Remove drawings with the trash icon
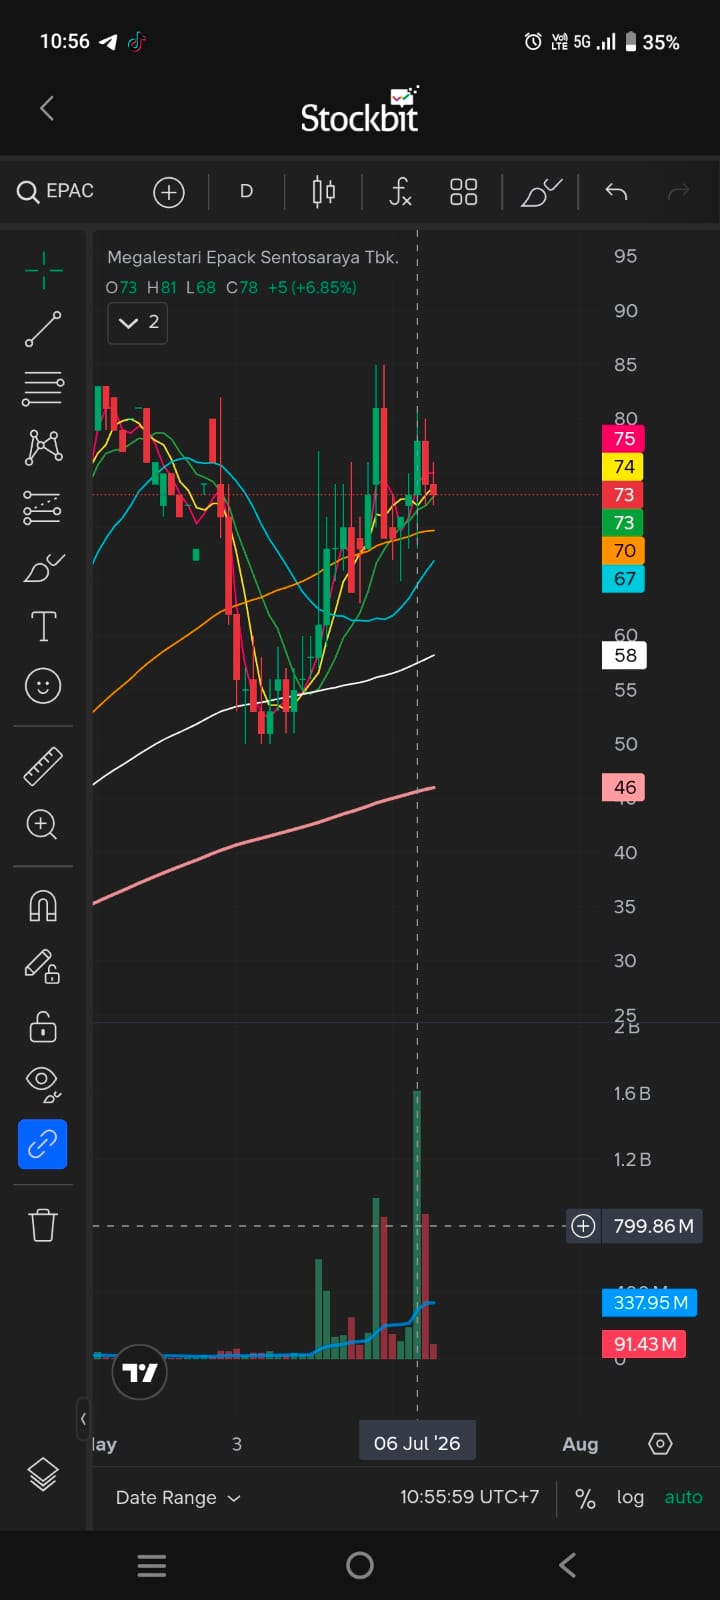The width and height of the screenshot is (720, 1600). coord(43,1224)
